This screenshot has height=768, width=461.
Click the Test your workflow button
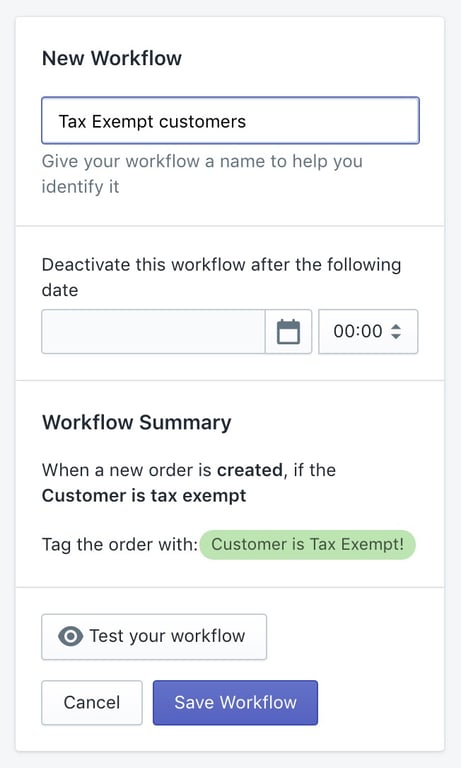pyautogui.click(x=154, y=637)
